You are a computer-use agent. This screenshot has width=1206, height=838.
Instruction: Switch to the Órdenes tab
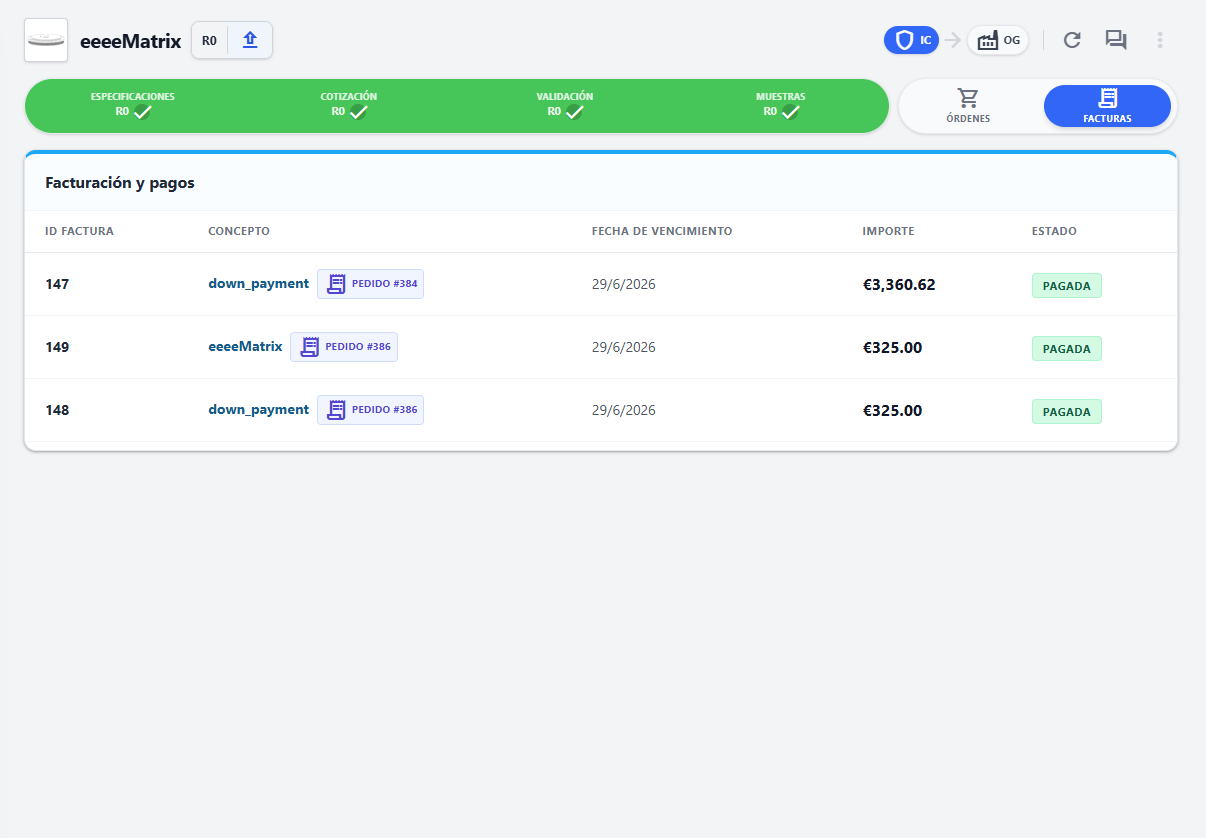coord(968,106)
